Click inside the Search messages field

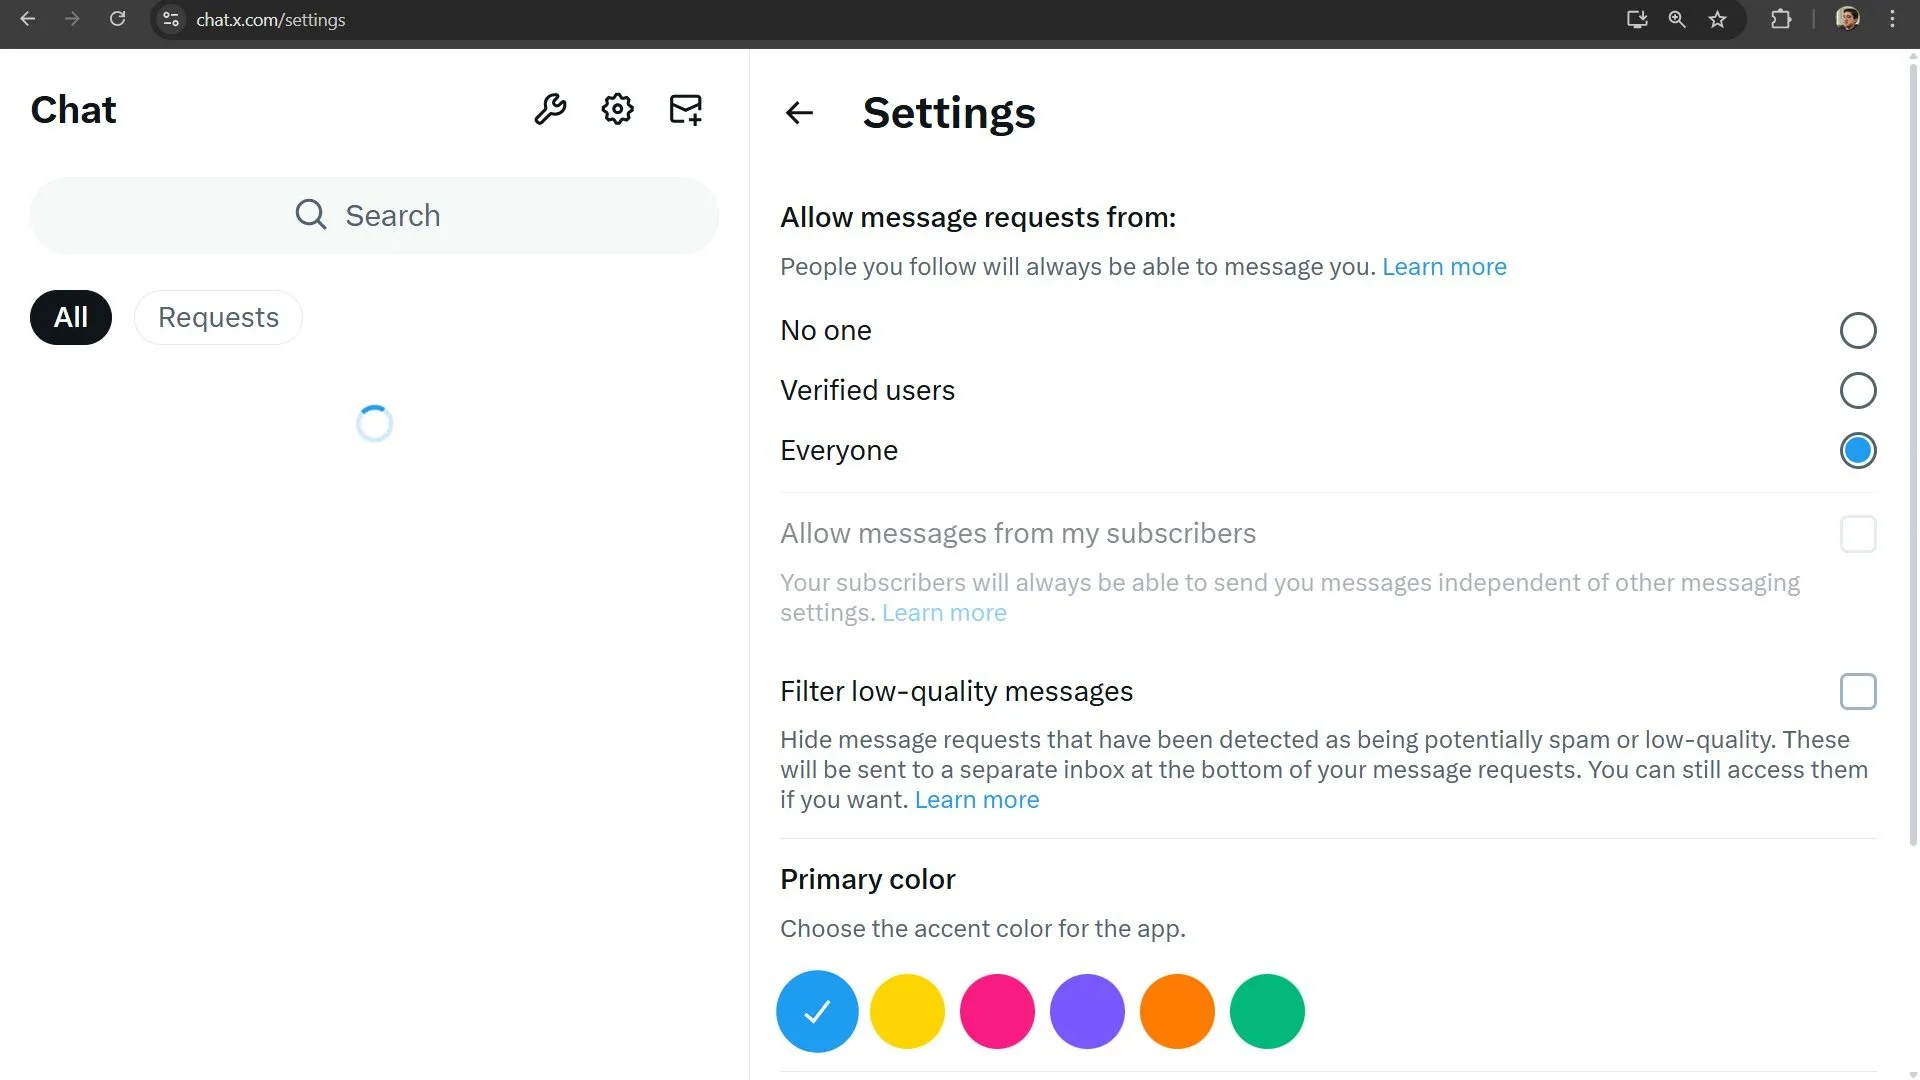430,214
